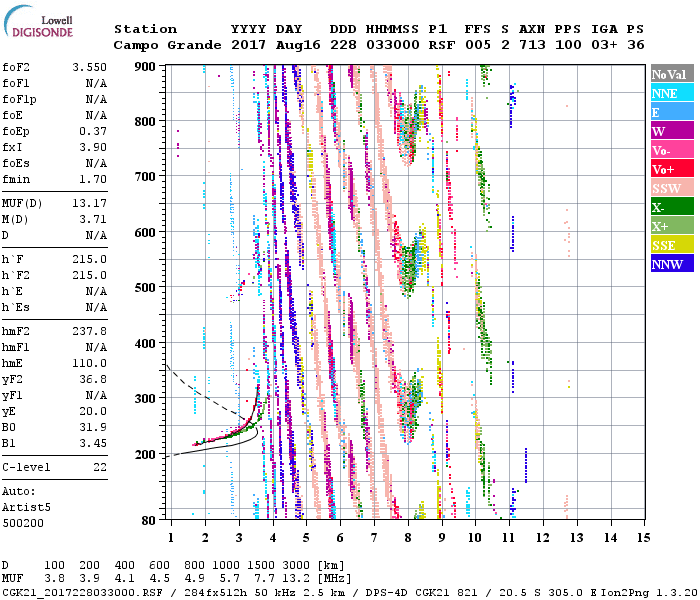This screenshot has width=700, height=600.
Task: Click the yF2 value 36.8
Action: click(x=93, y=379)
